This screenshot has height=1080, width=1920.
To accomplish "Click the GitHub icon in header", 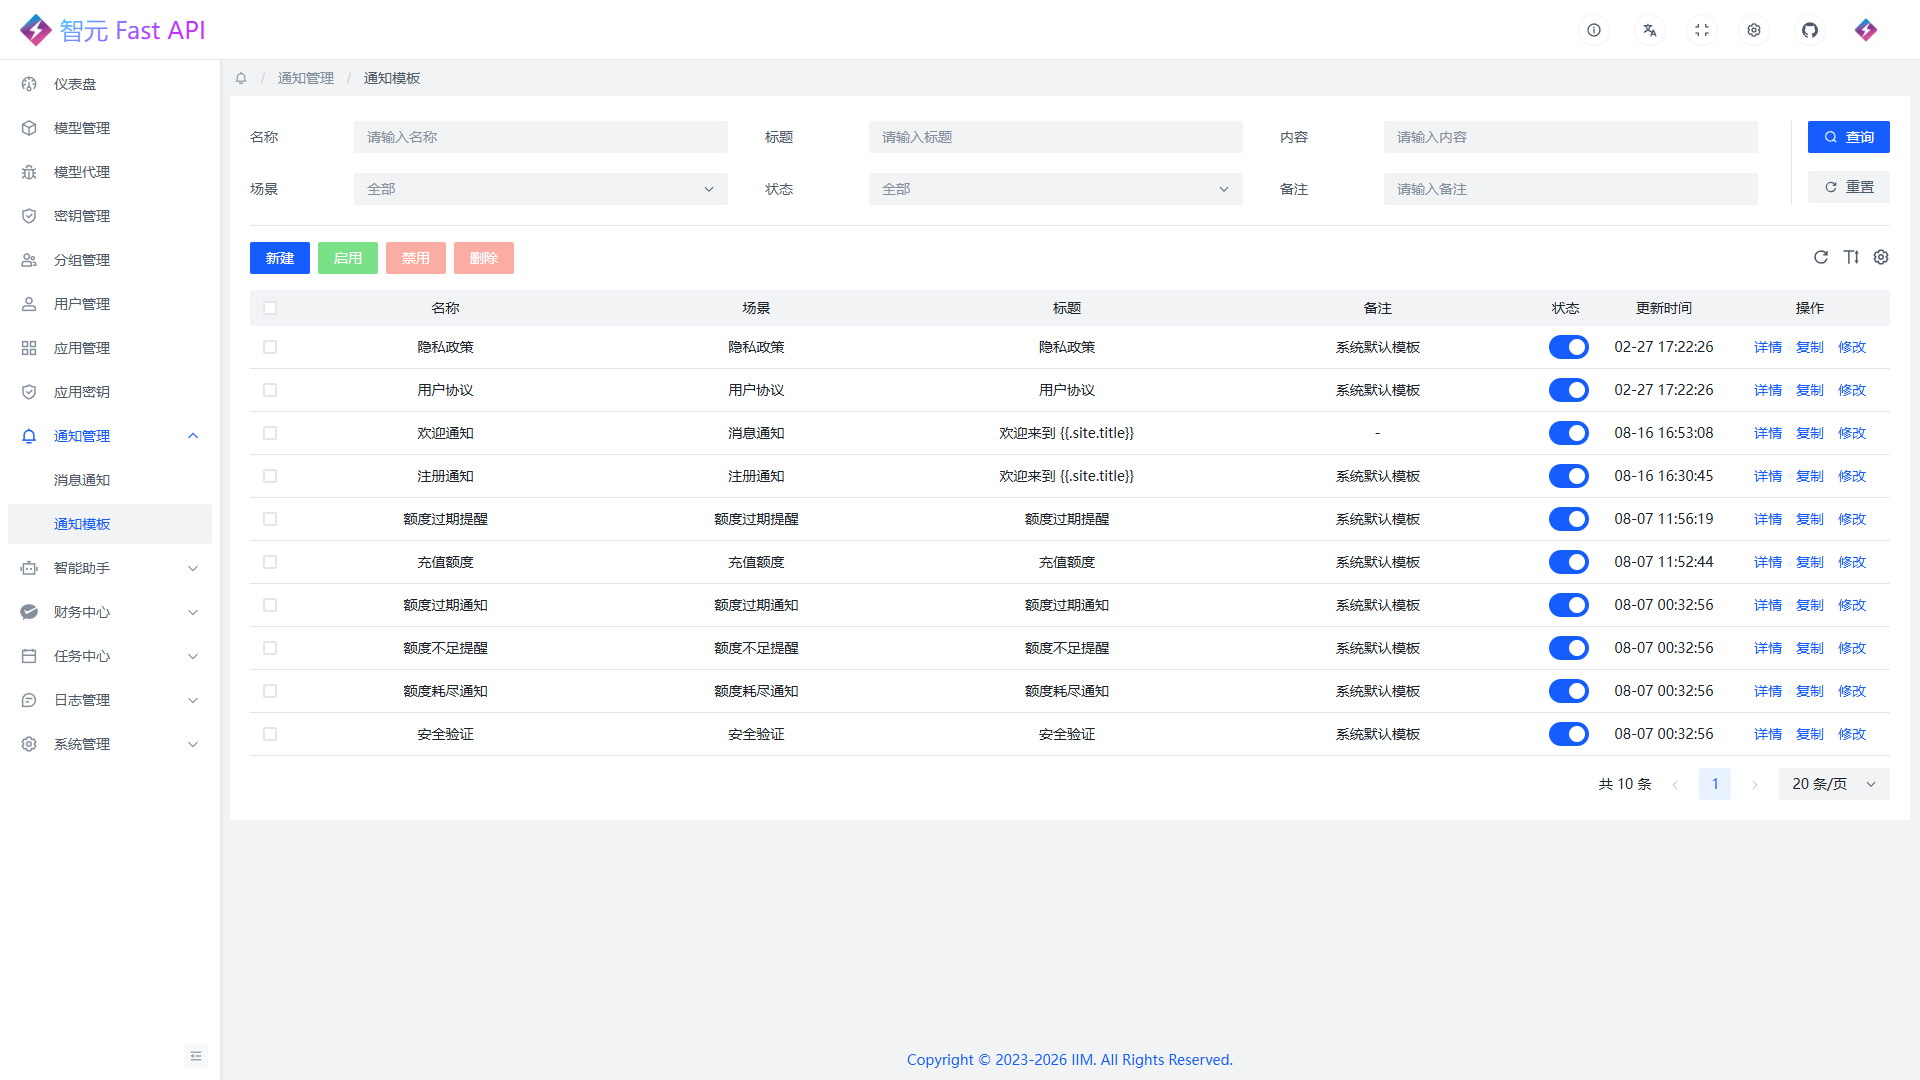I will [1810, 30].
